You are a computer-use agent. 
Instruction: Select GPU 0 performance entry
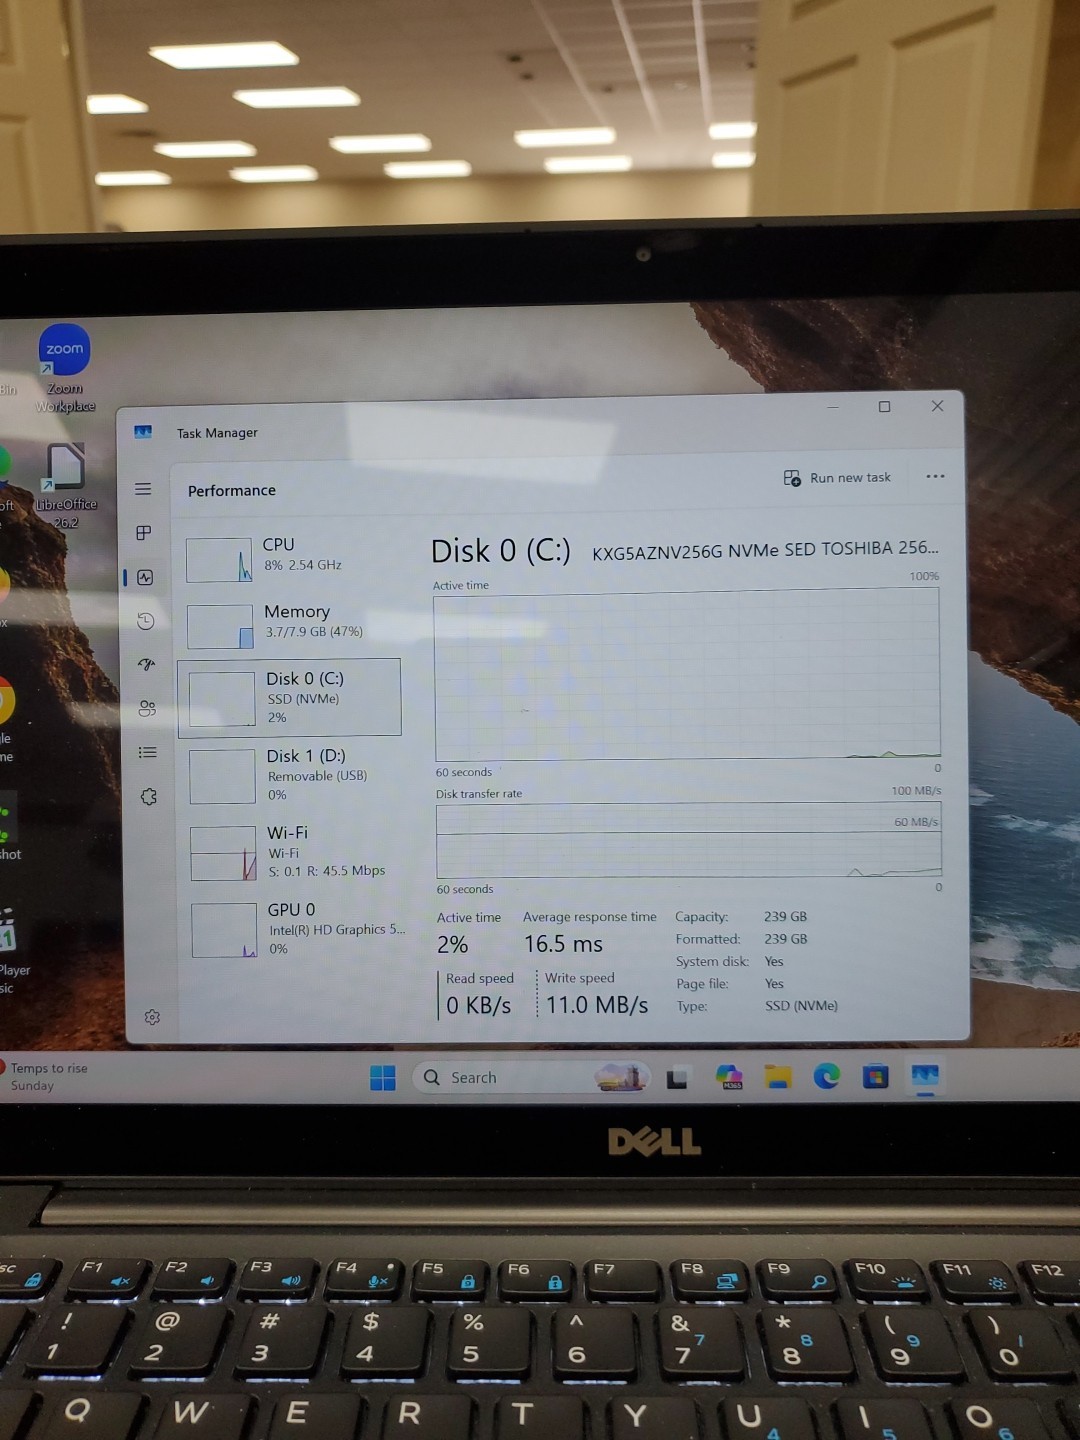[296, 929]
